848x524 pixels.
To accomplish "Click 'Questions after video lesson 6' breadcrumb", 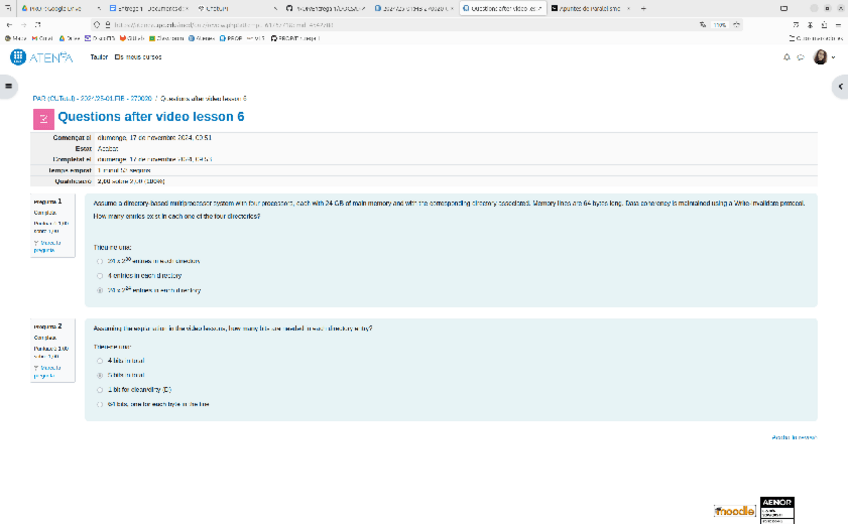I will (x=203, y=99).
